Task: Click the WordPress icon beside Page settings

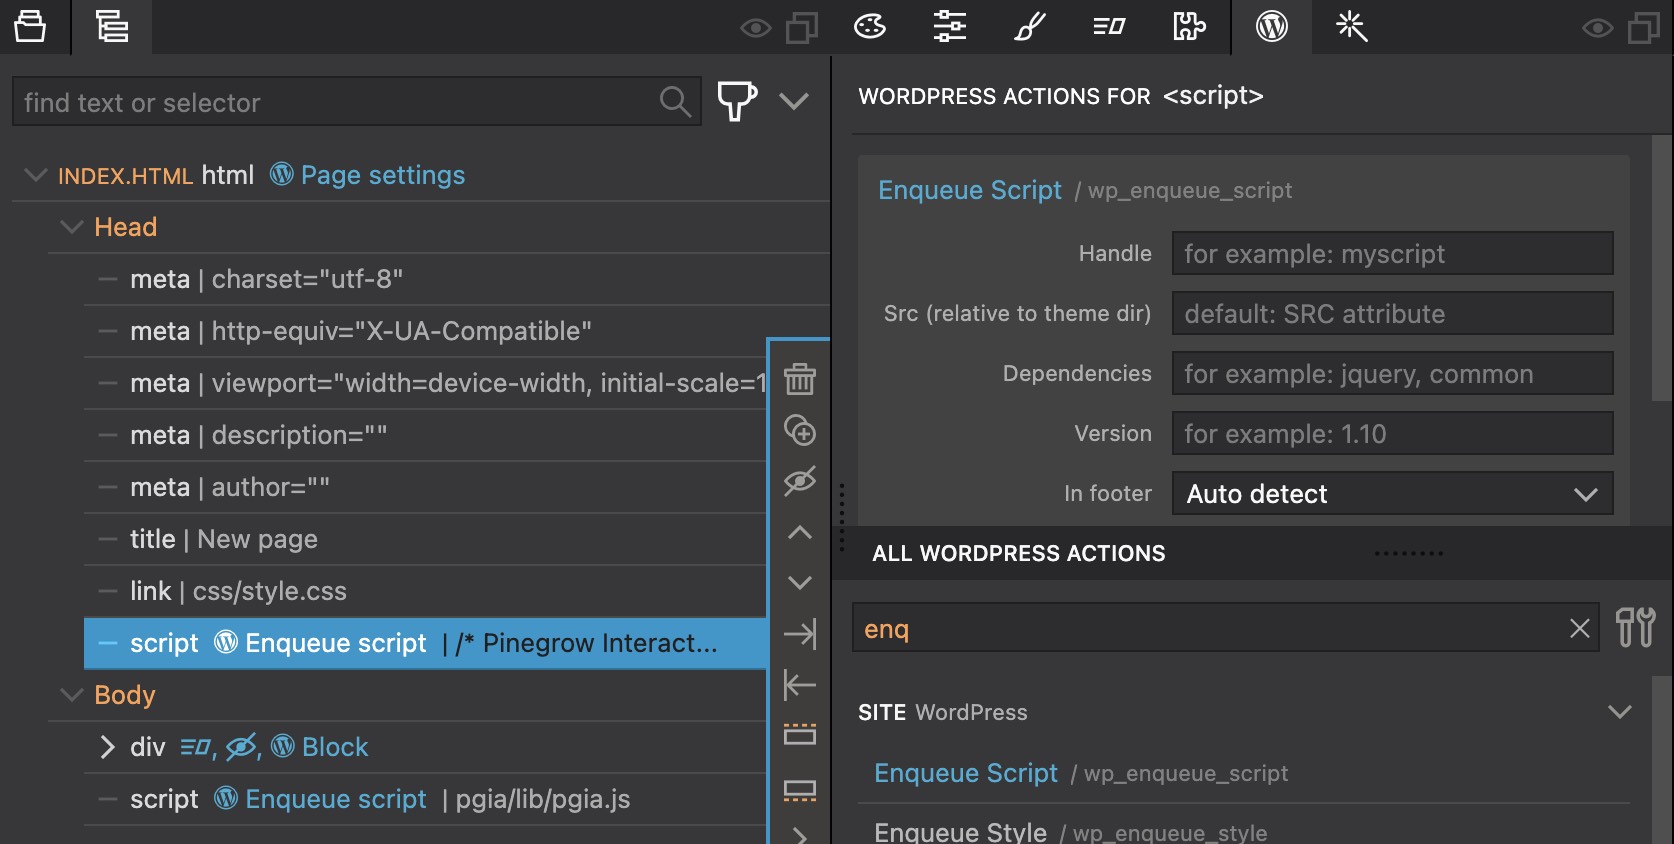Action: click(x=282, y=174)
